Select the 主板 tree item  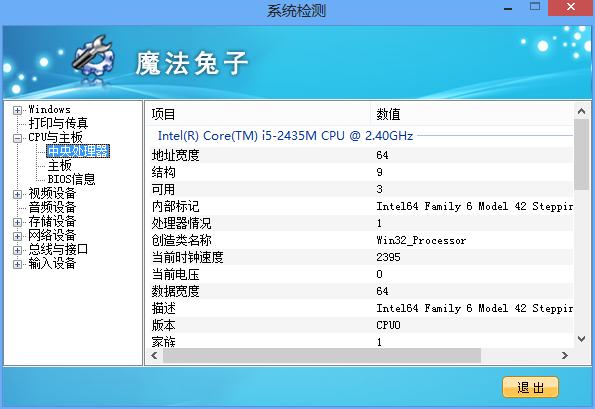tap(60, 165)
